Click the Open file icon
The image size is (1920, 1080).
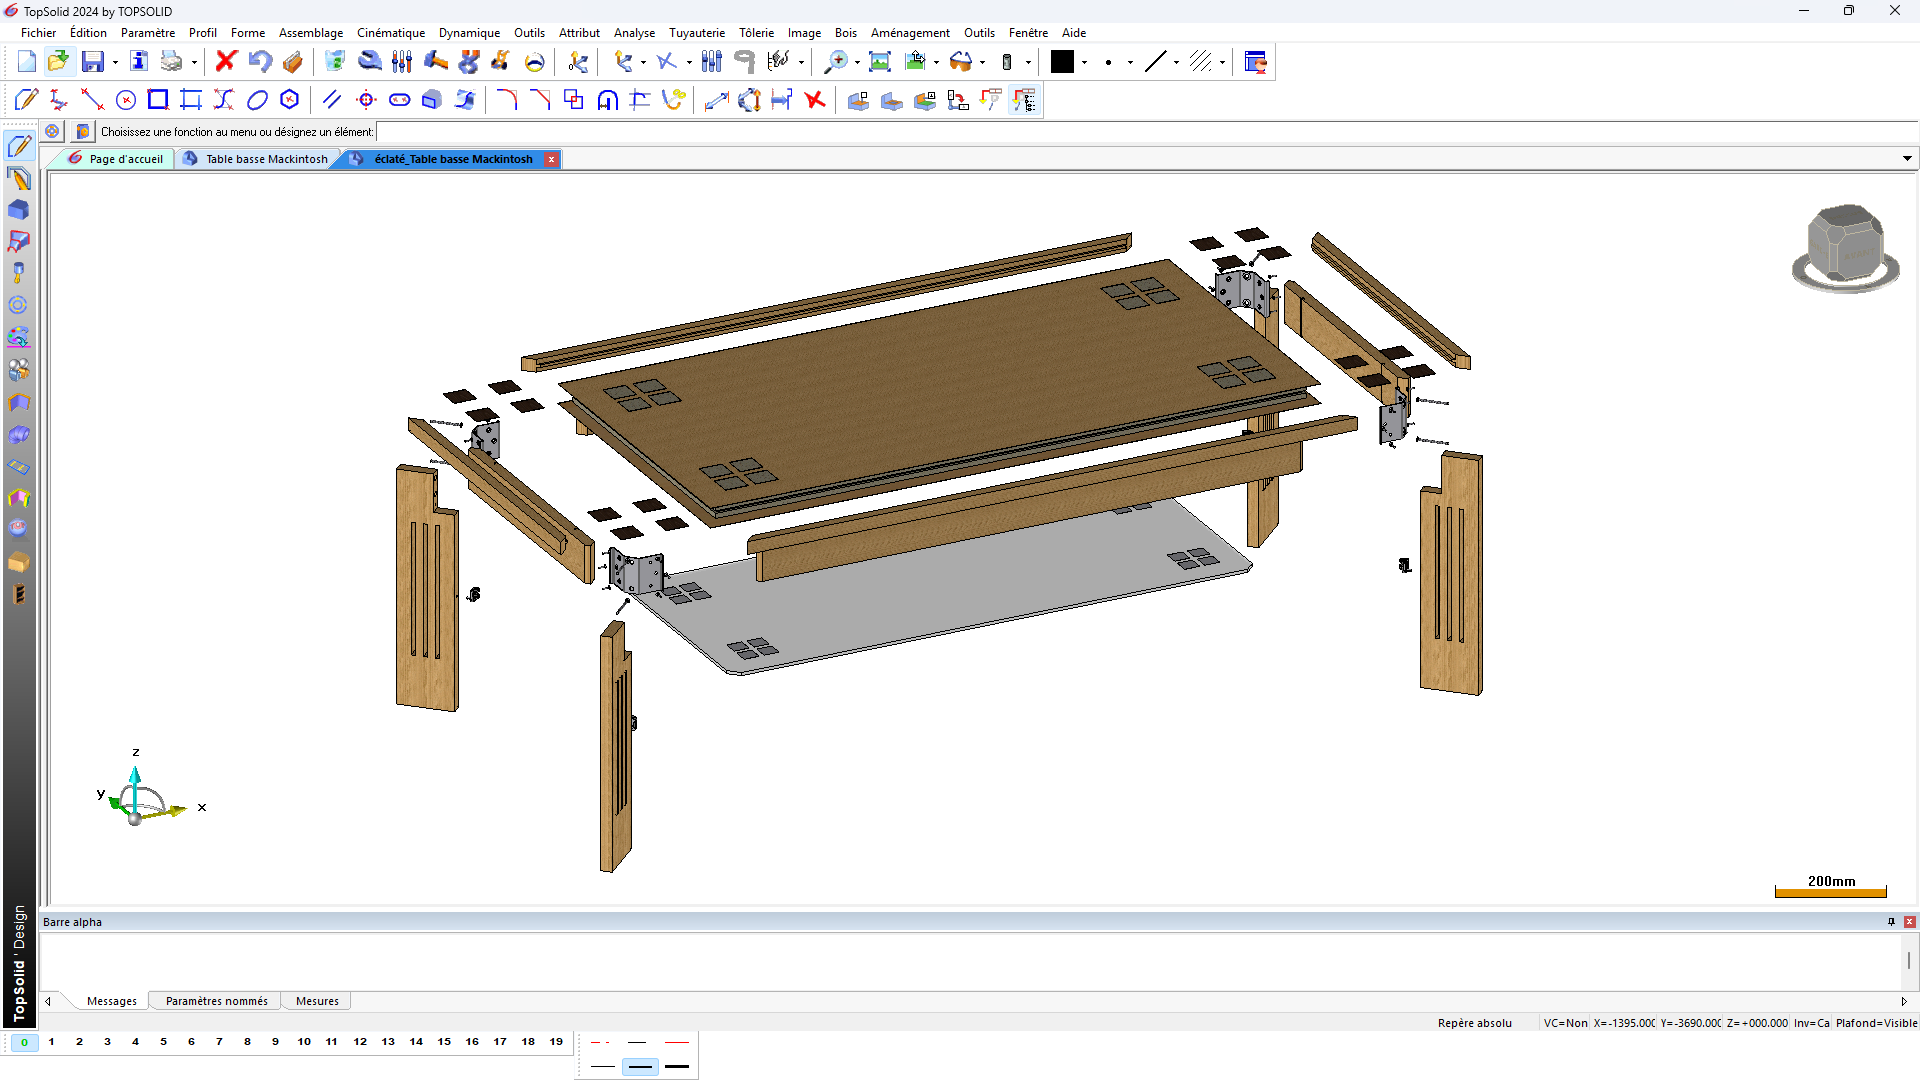[x=59, y=62]
